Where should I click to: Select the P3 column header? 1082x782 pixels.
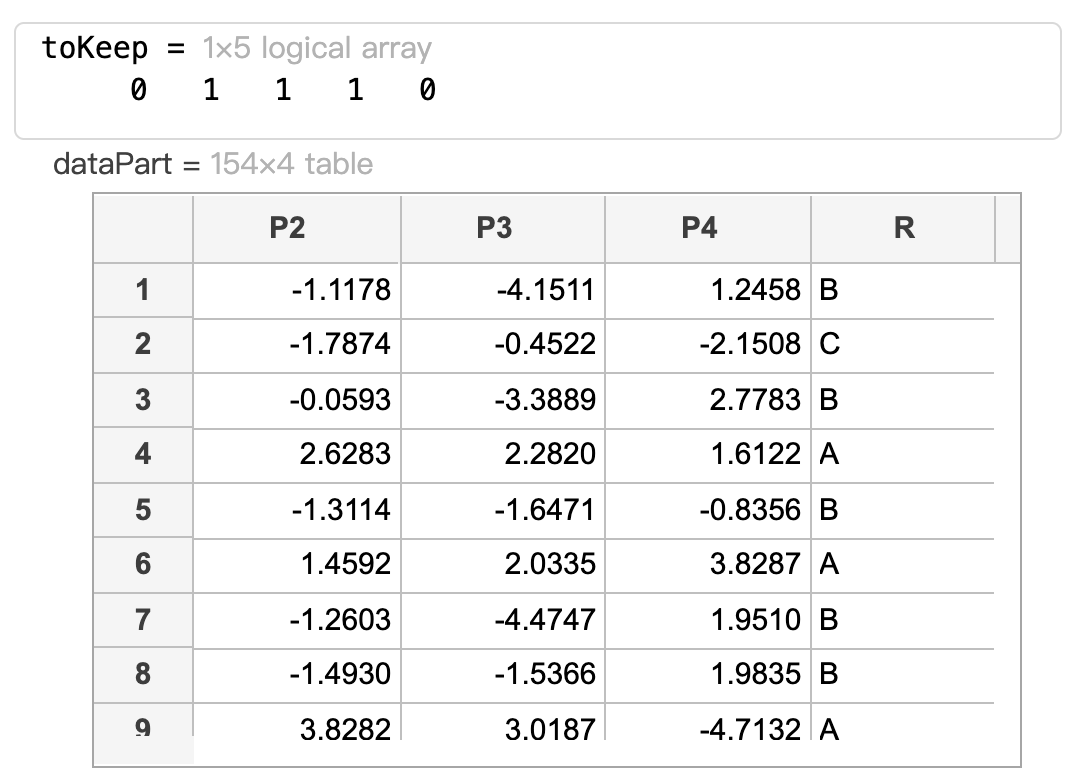click(x=503, y=228)
